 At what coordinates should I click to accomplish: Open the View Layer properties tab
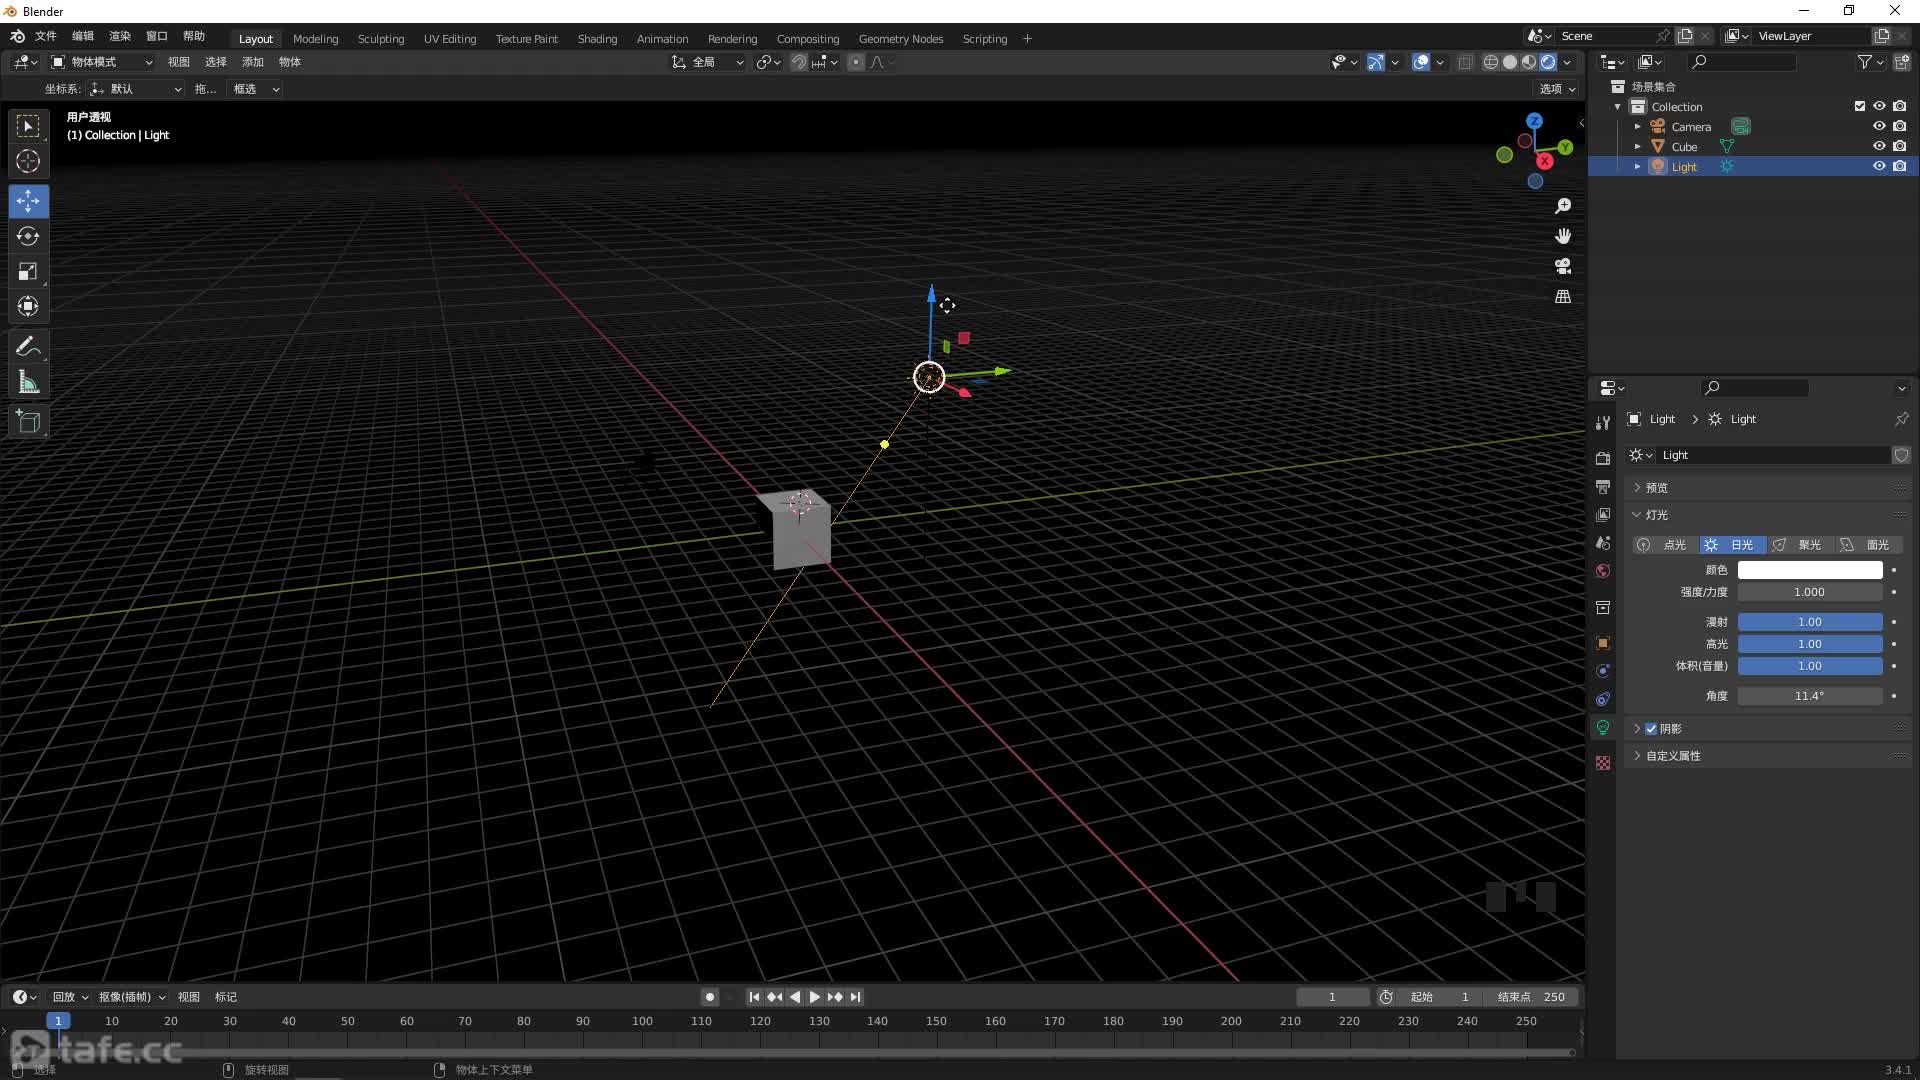click(1603, 514)
